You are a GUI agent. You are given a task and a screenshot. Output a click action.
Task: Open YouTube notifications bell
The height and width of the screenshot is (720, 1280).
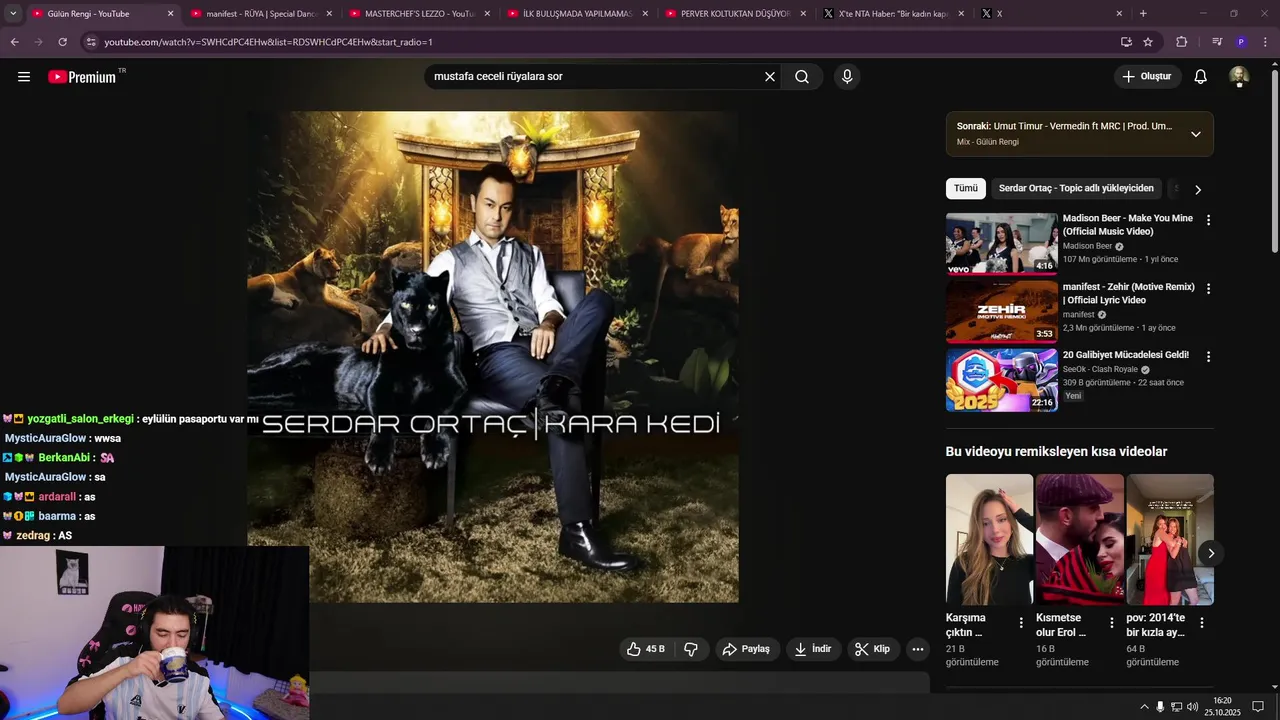click(1201, 77)
